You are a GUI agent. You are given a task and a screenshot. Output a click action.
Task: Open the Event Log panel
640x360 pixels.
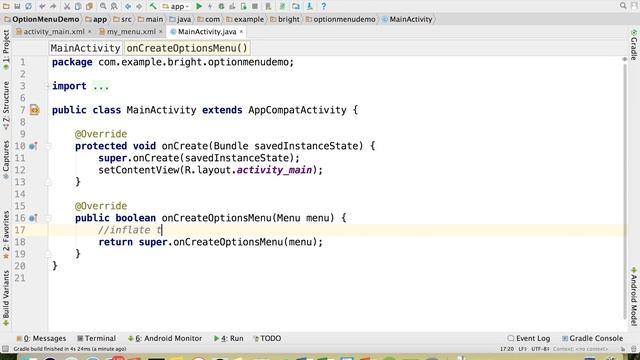point(529,338)
